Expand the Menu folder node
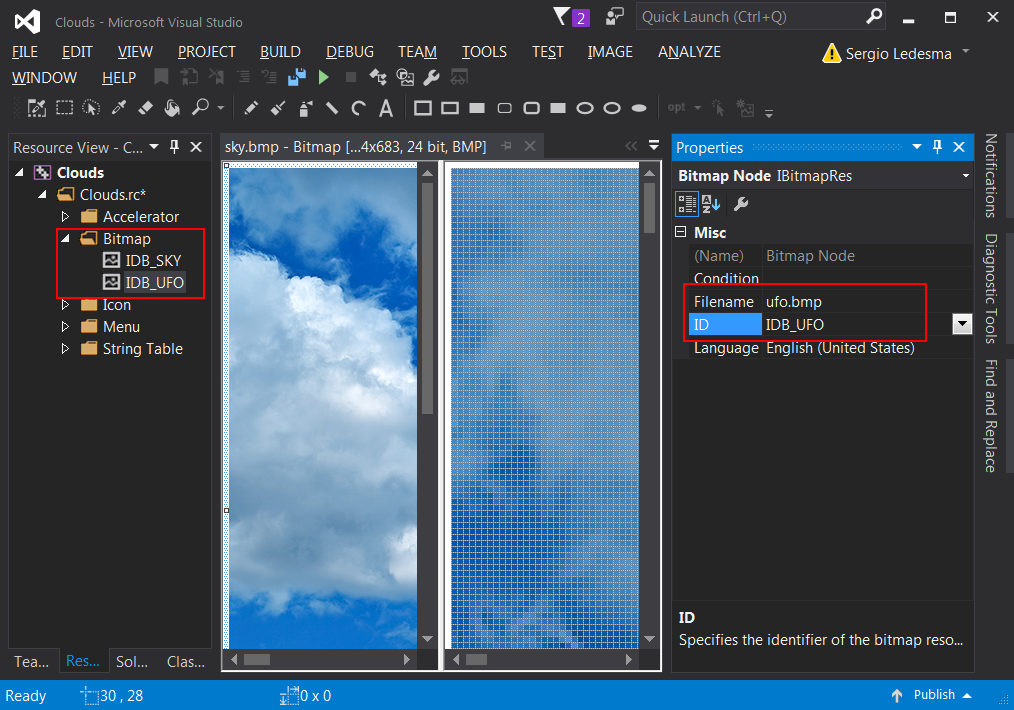The width and height of the screenshot is (1014, 710). click(x=65, y=327)
